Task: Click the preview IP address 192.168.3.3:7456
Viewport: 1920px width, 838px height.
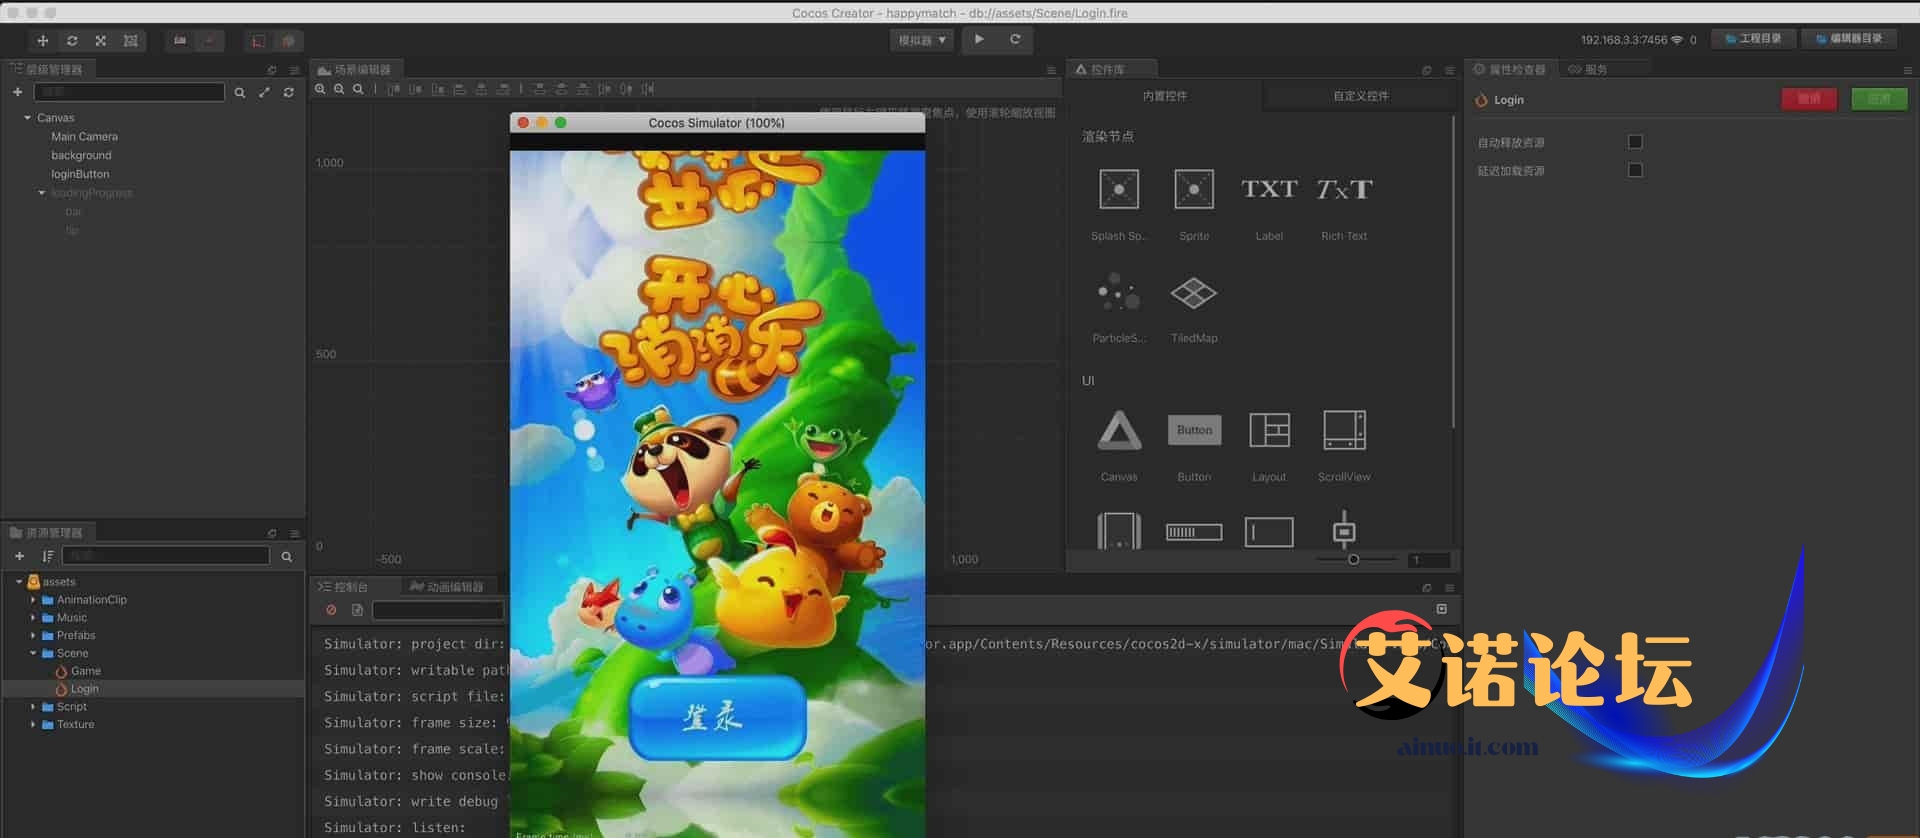Action: (x=1623, y=41)
